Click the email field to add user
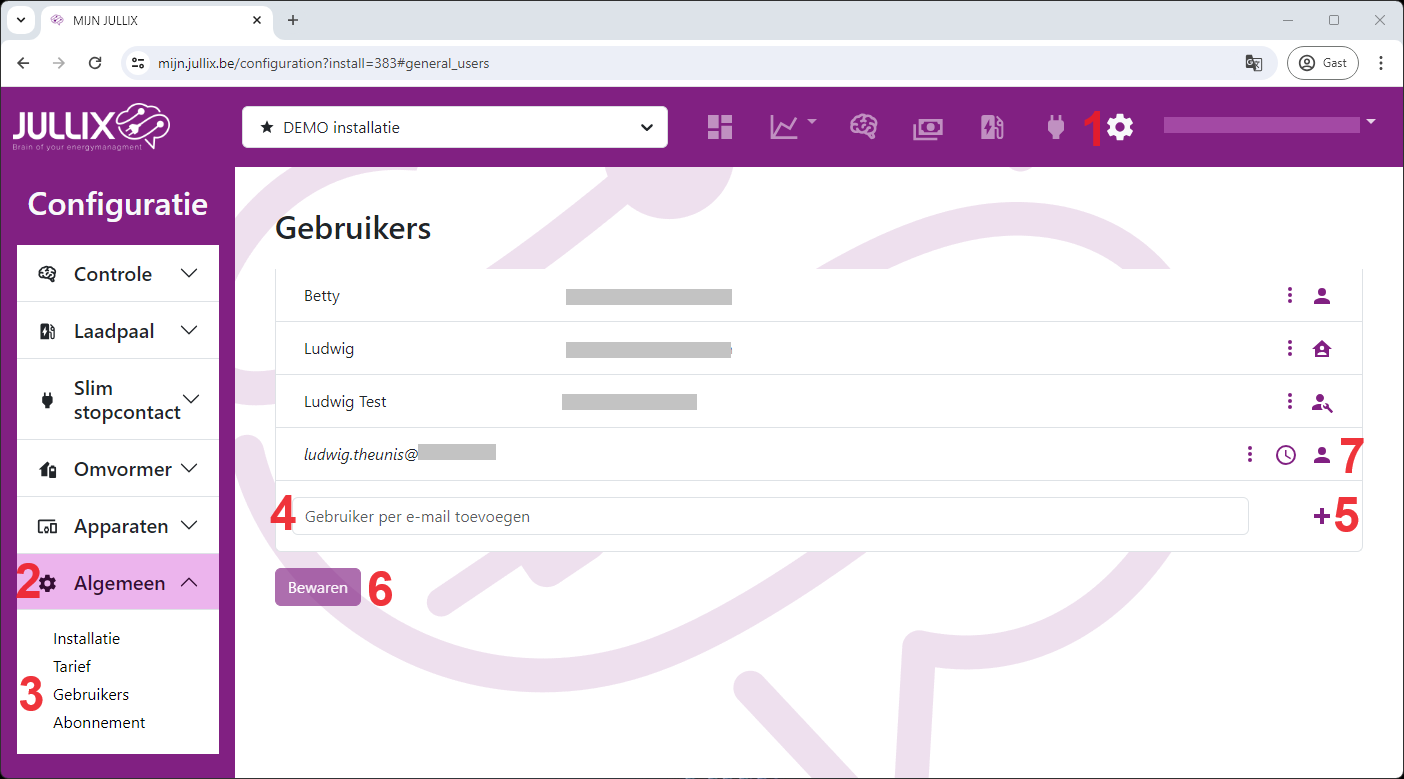The image size is (1404, 779). pyautogui.click(x=770, y=517)
